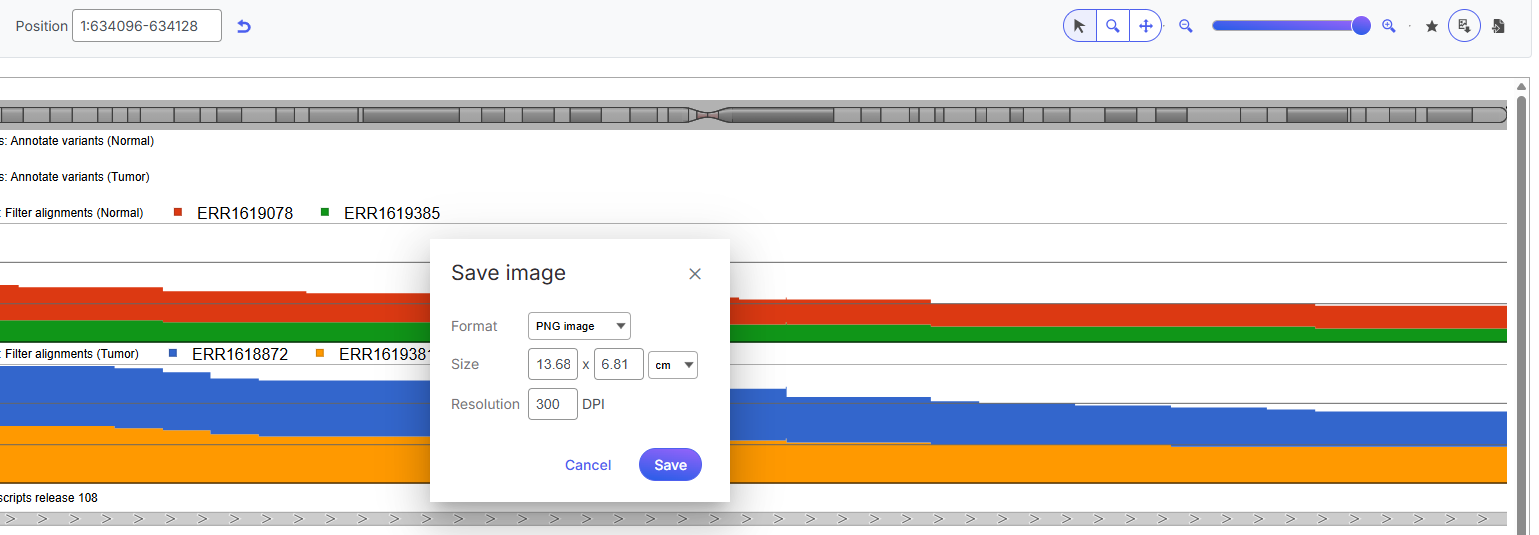Click the zoom in magnifier icon

[1388, 26]
